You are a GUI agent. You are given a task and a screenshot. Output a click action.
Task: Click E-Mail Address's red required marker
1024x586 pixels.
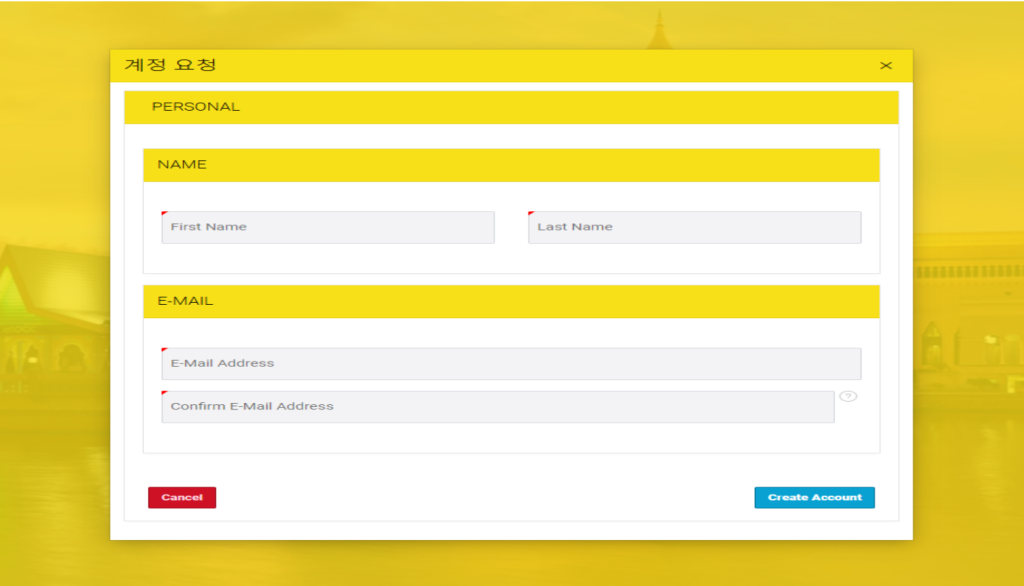point(164,350)
